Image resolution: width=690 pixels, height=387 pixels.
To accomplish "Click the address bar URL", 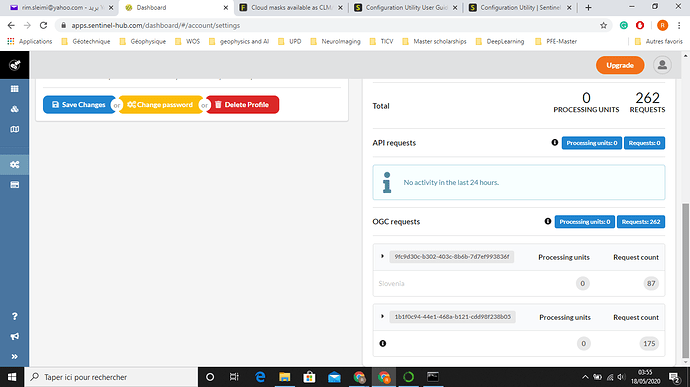I will coord(156,26).
